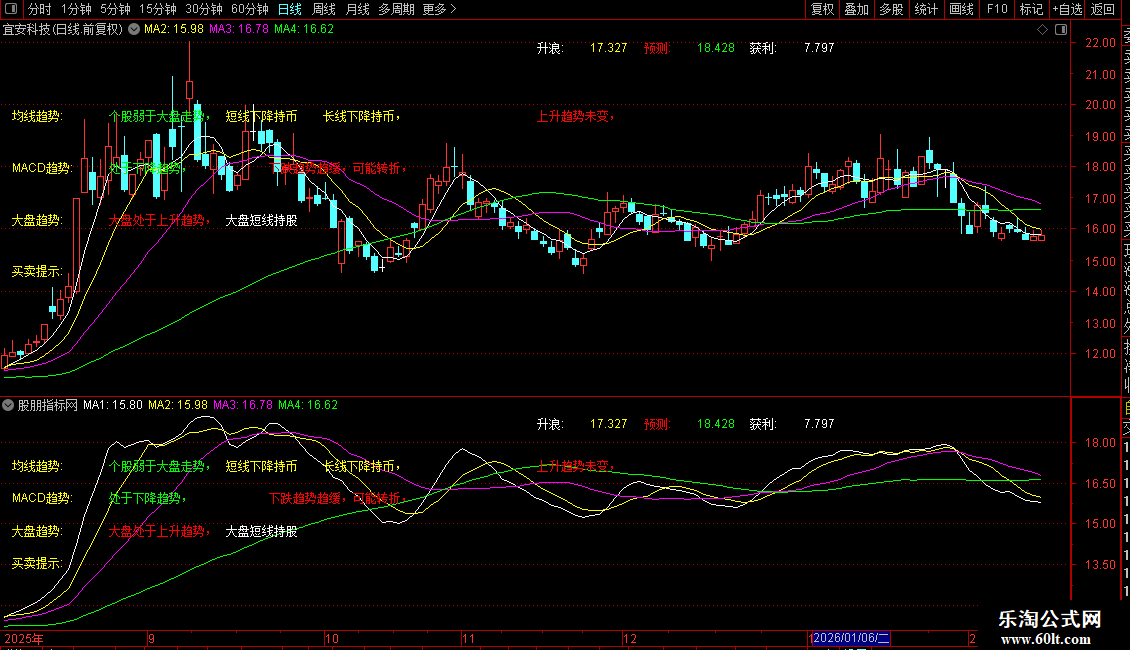This screenshot has height=650, width=1130.
Task: Switch to 1分钟 period
Action: (76, 9)
